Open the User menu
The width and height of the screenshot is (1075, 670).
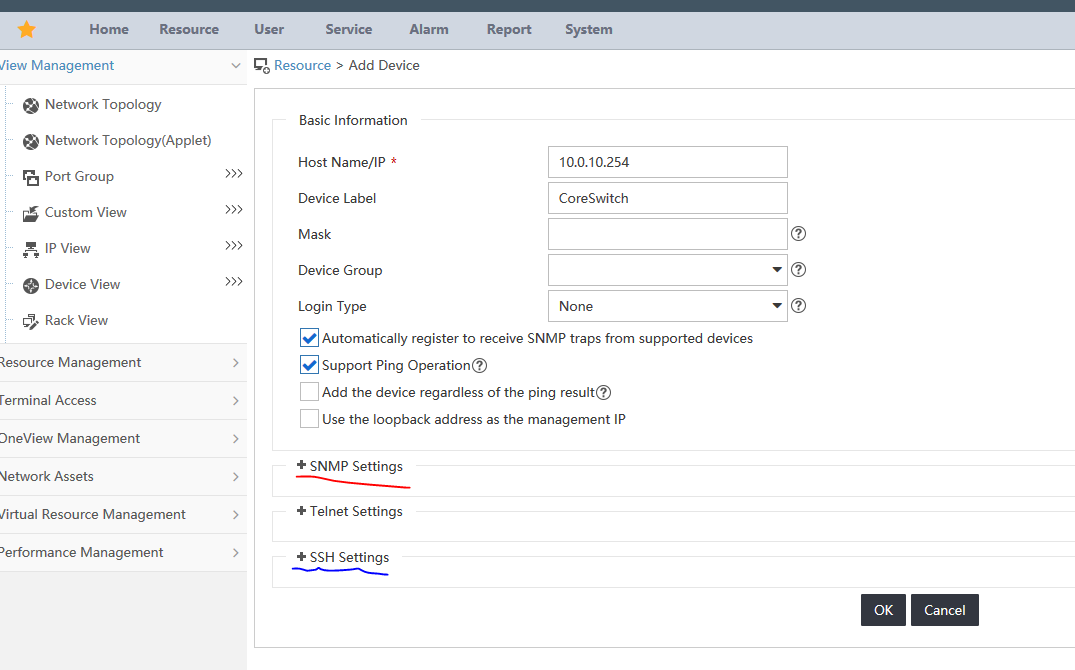(269, 29)
